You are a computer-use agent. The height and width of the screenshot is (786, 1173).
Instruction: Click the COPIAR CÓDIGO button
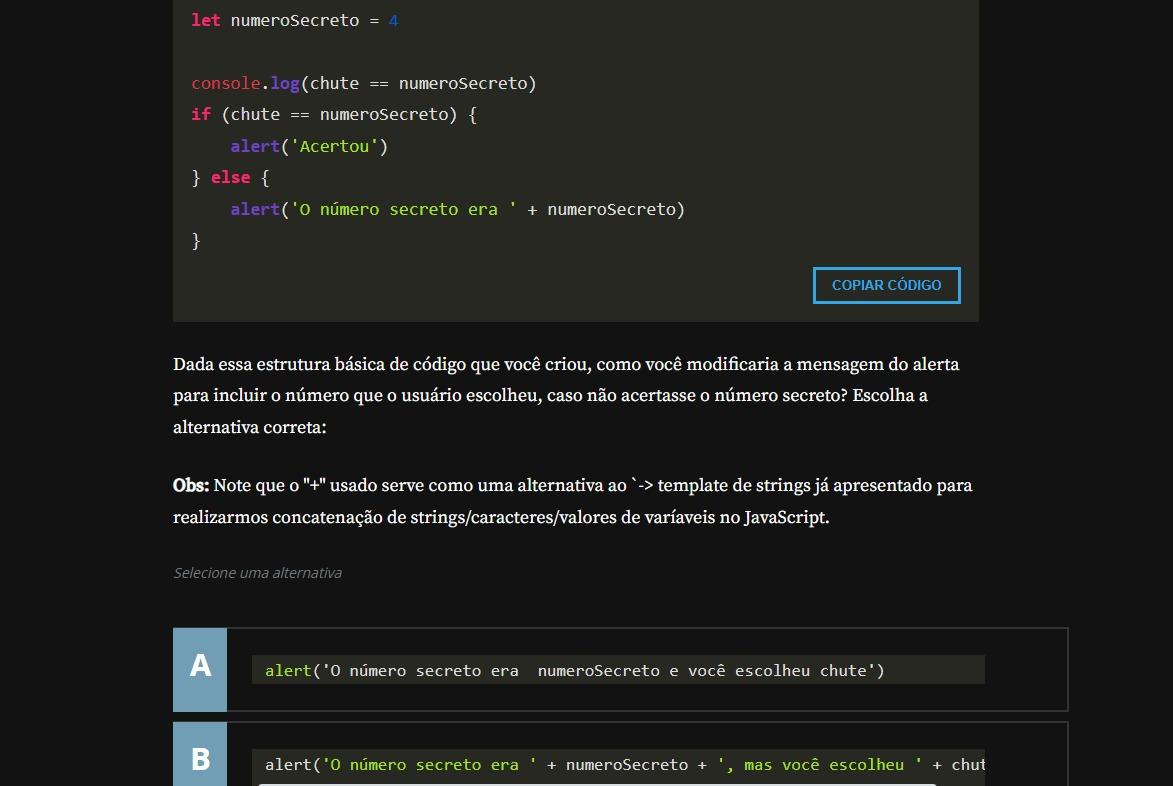pos(886,285)
